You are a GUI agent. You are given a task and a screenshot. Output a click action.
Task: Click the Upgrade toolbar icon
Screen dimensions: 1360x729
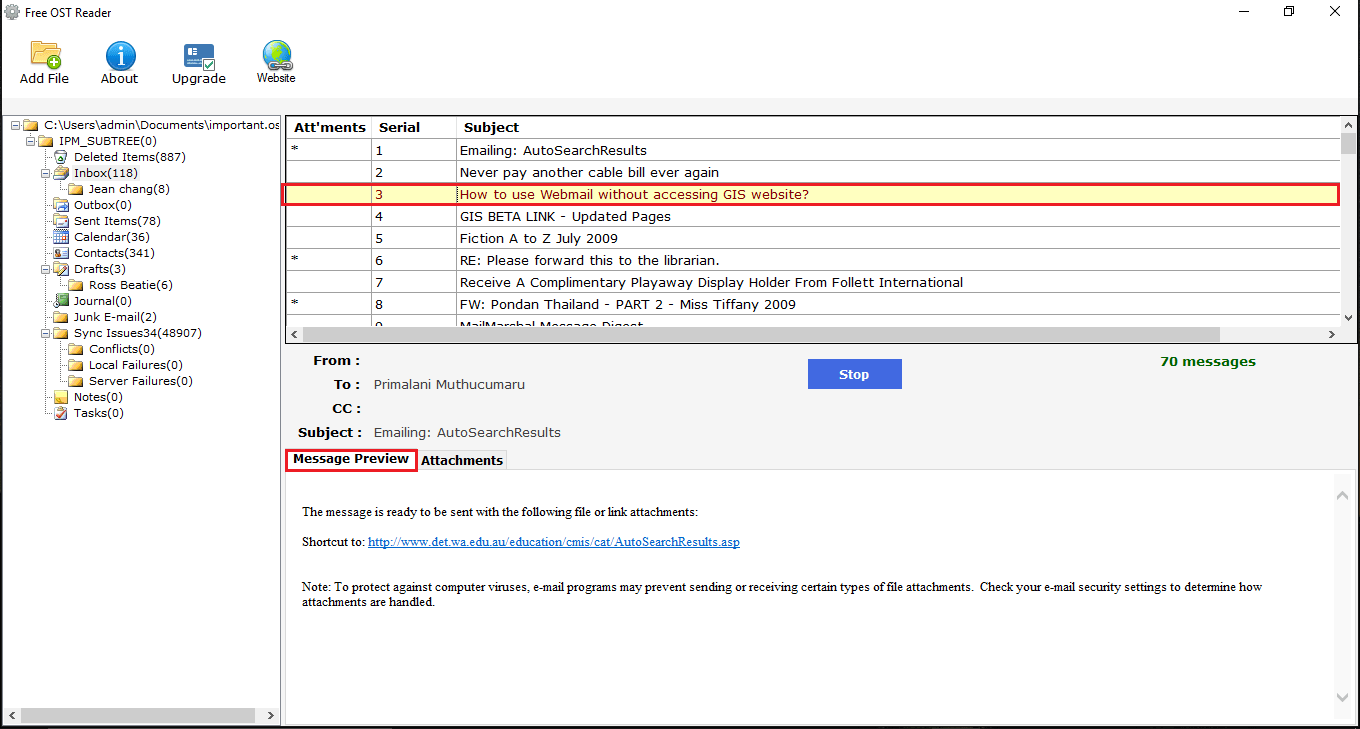[199, 56]
